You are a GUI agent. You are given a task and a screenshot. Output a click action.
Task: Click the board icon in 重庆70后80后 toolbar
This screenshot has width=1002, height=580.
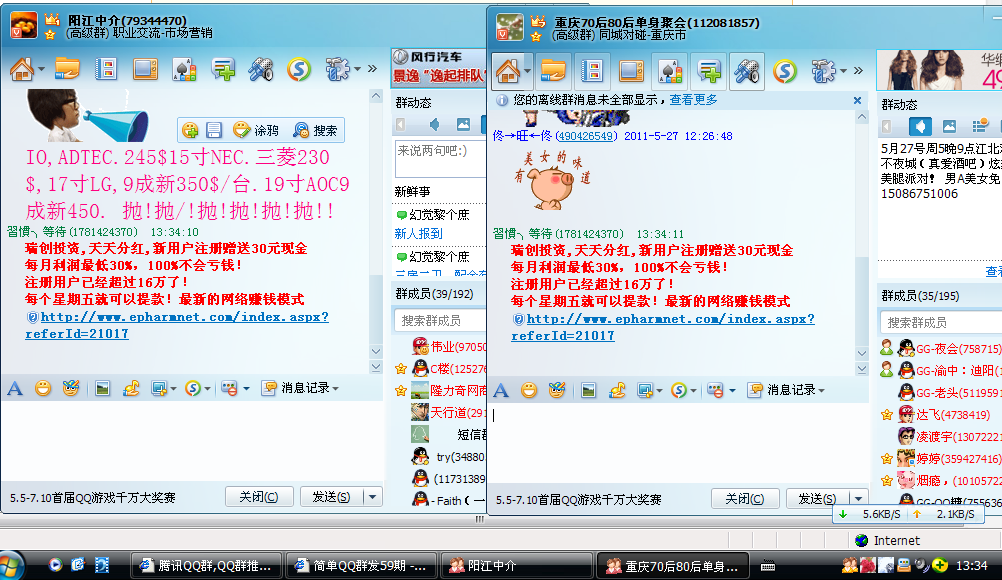(x=631, y=71)
